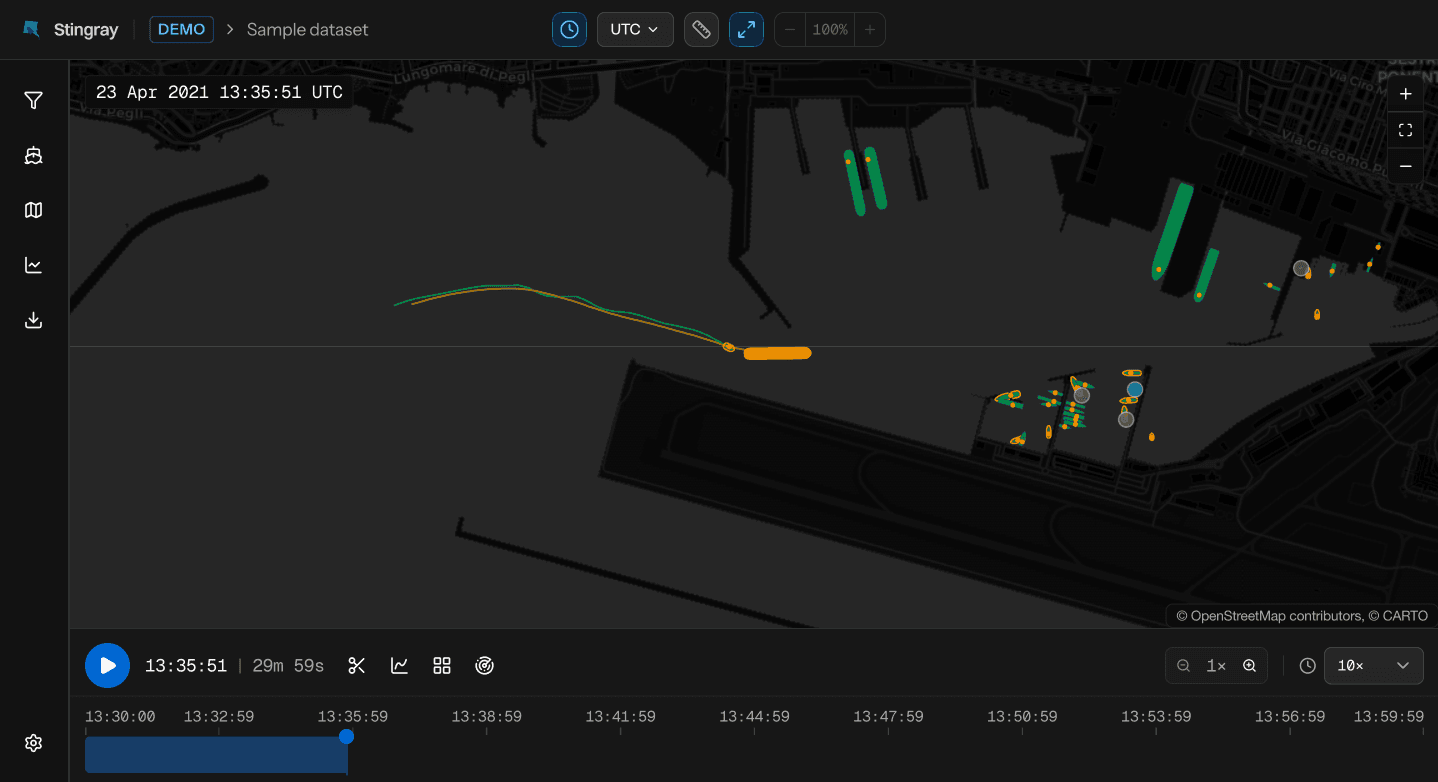The width and height of the screenshot is (1438, 782).
Task: Open the chart analytics icon in sidebar
Action: coord(33,265)
